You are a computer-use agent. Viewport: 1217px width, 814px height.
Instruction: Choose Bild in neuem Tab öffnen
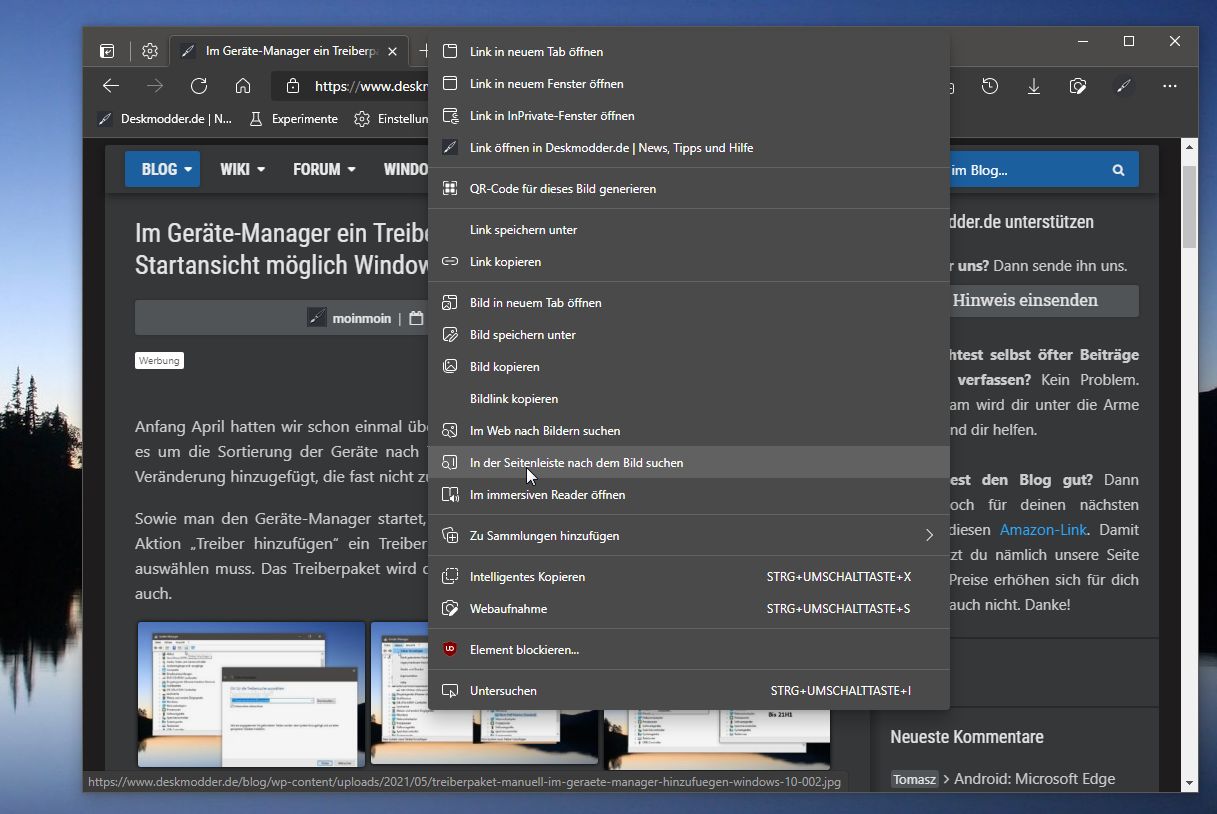point(688,303)
